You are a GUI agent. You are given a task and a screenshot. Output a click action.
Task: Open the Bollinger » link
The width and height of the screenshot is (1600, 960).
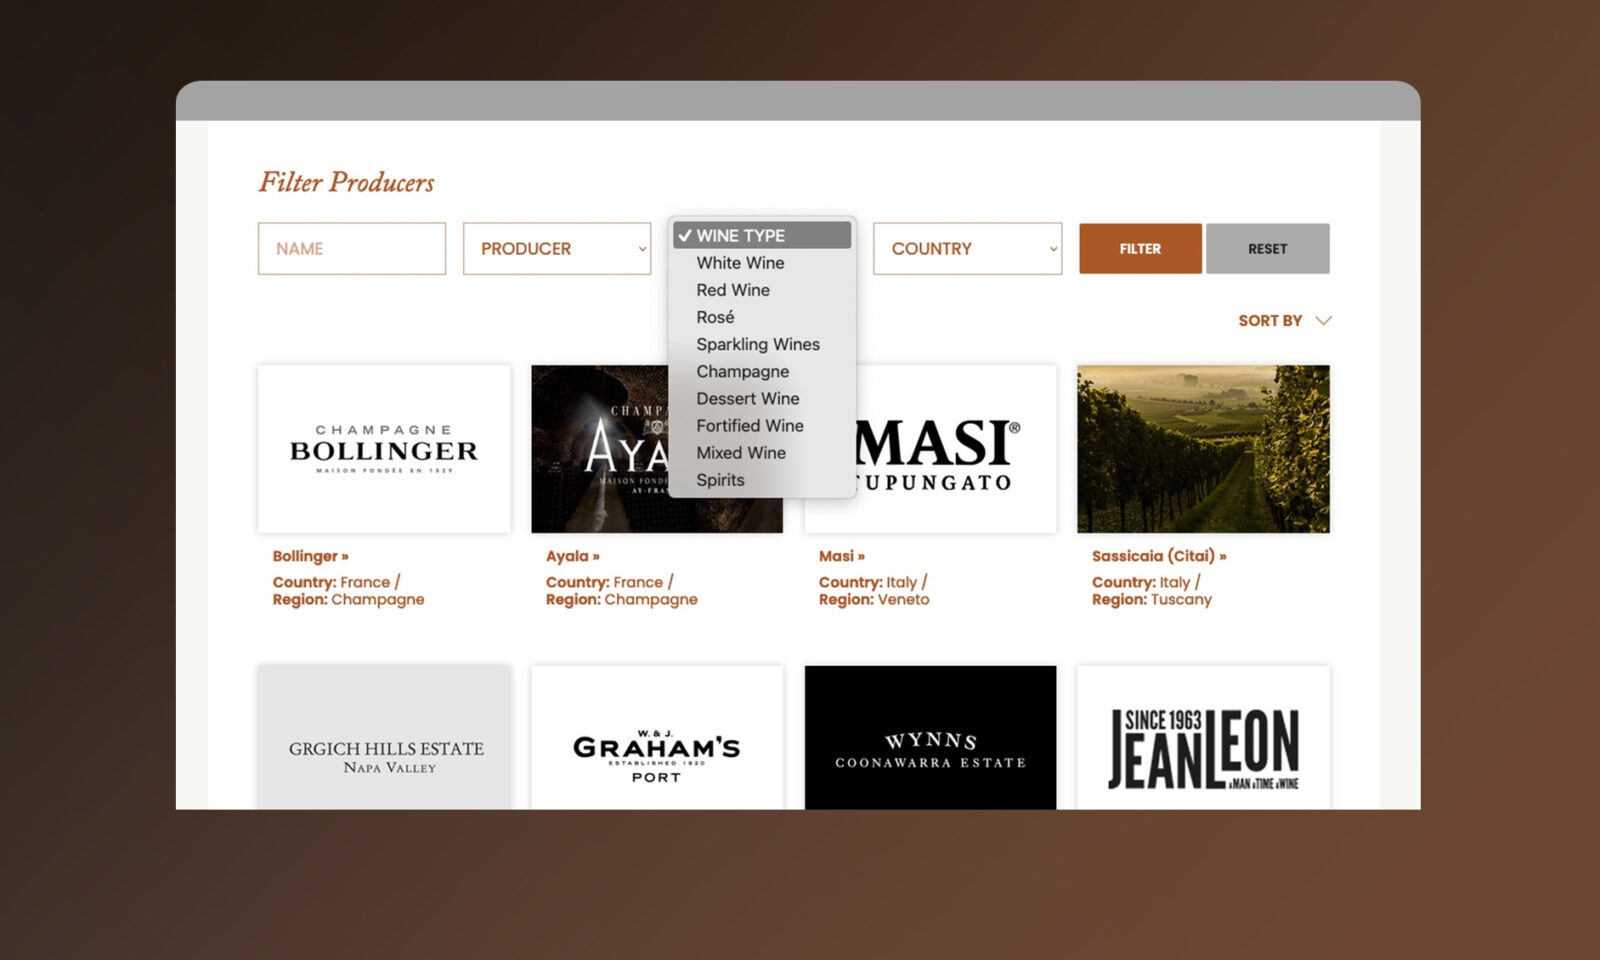[310, 556]
